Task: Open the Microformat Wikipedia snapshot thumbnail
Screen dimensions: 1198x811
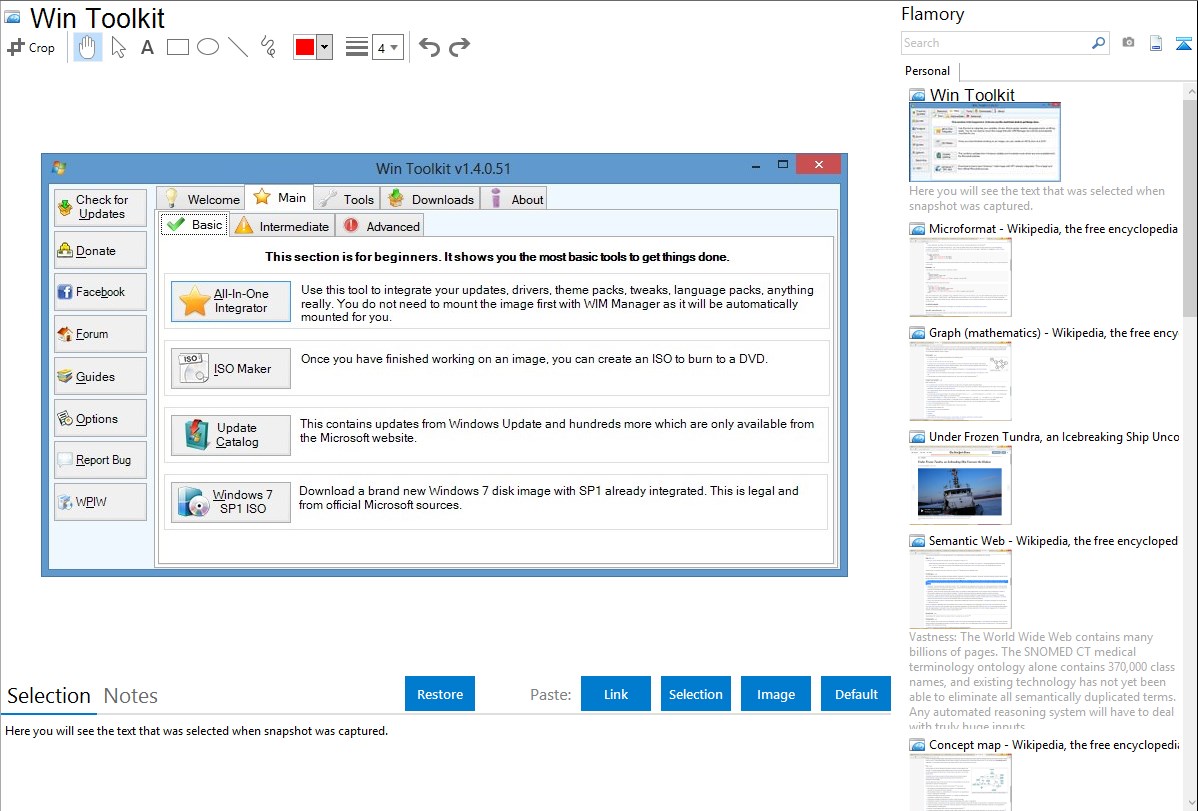Action: coord(960,277)
